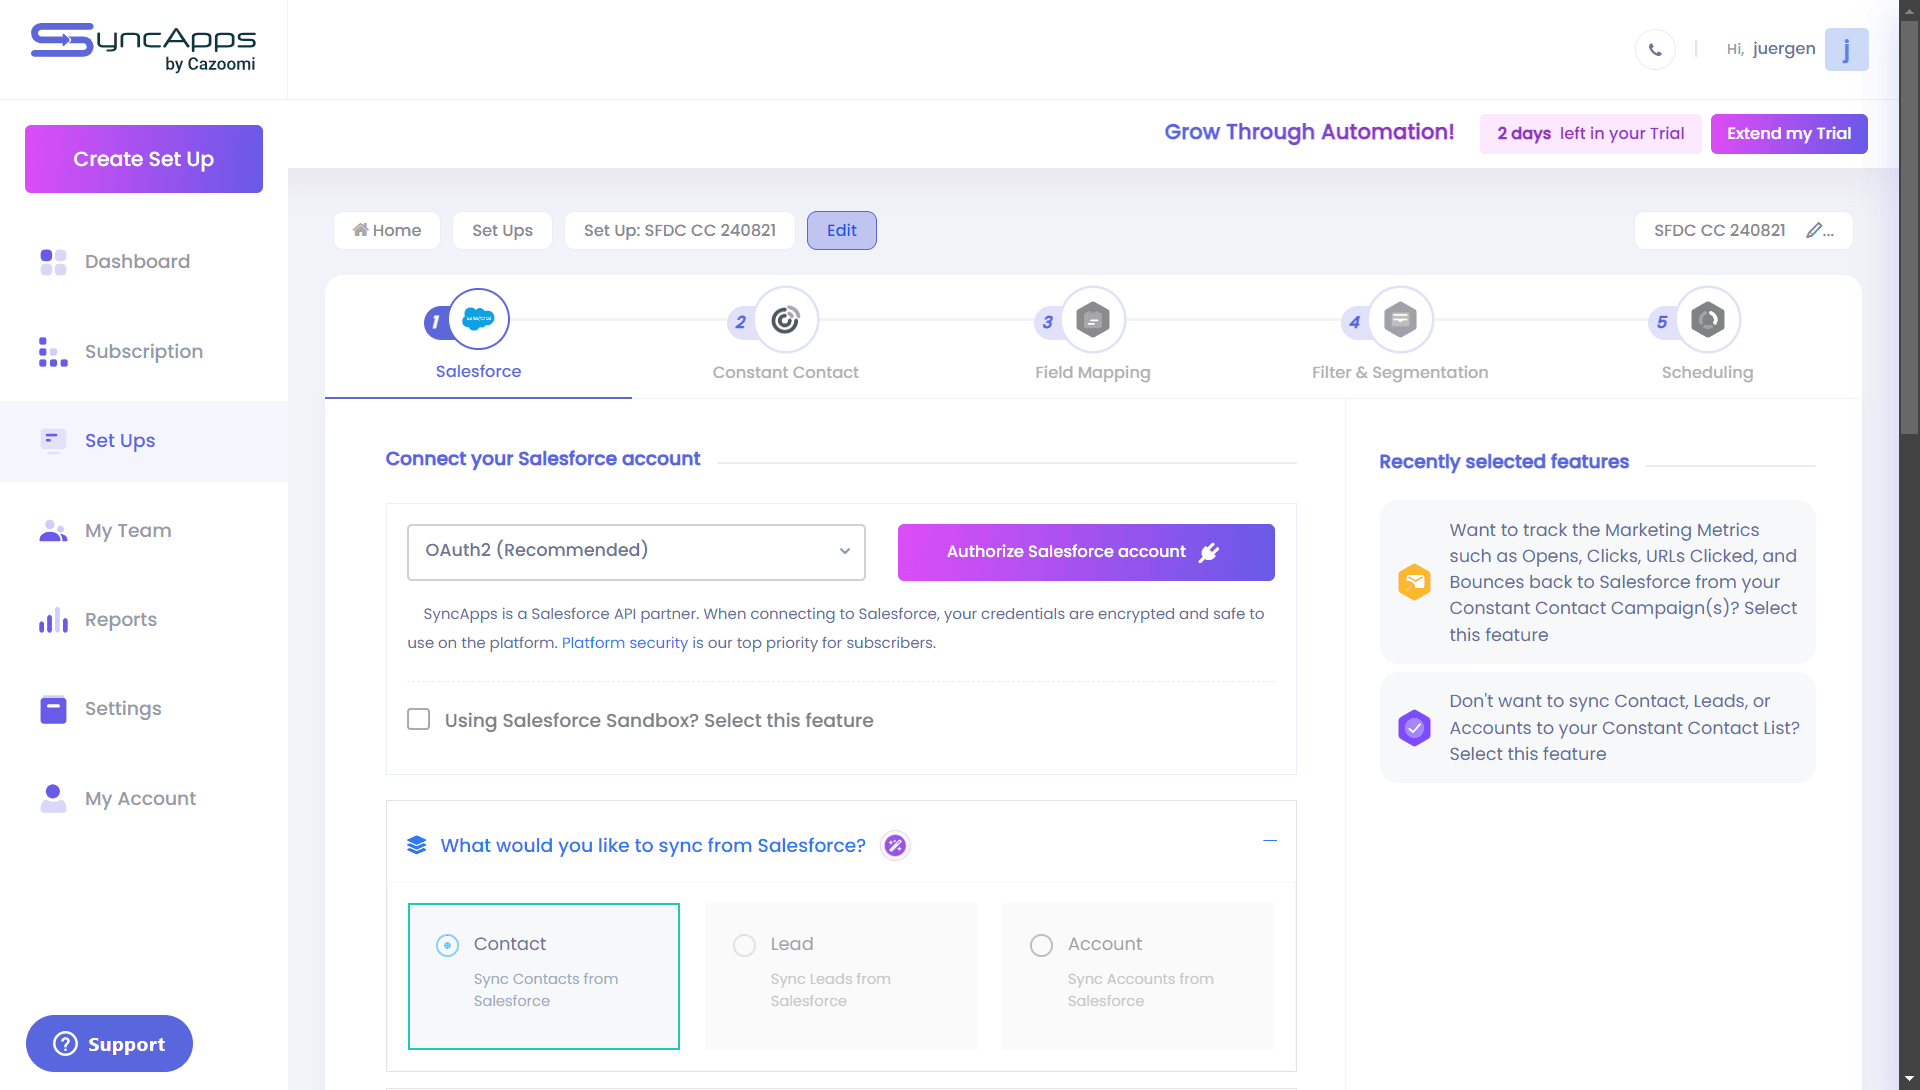The height and width of the screenshot is (1090, 1920).
Task: Click the Settings sidebar icon
Action: 53,709
